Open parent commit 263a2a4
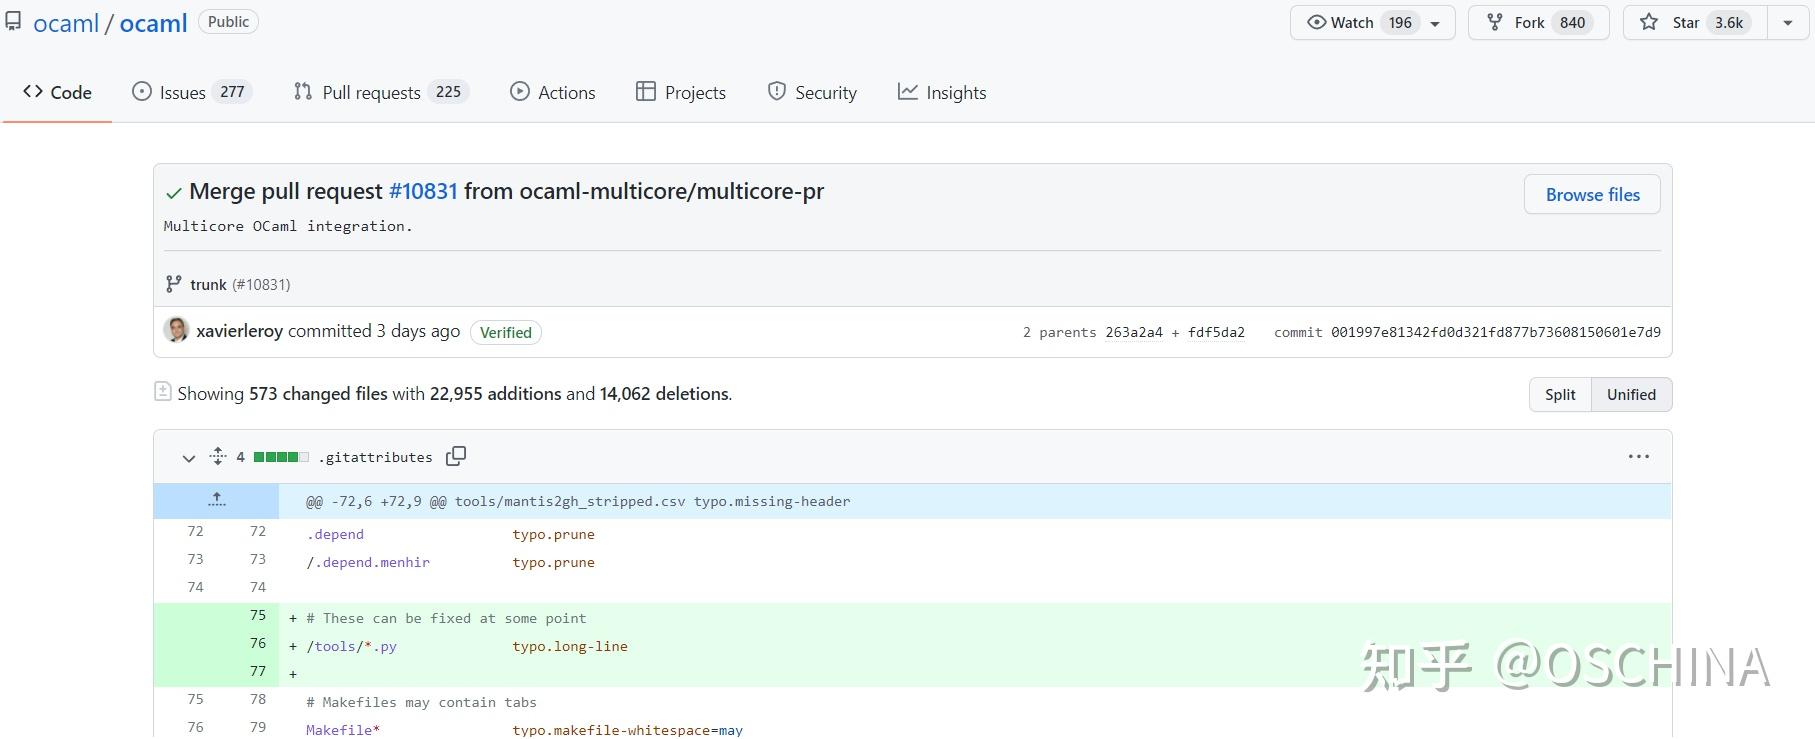1815x739 pixels. click(1134, 332)
